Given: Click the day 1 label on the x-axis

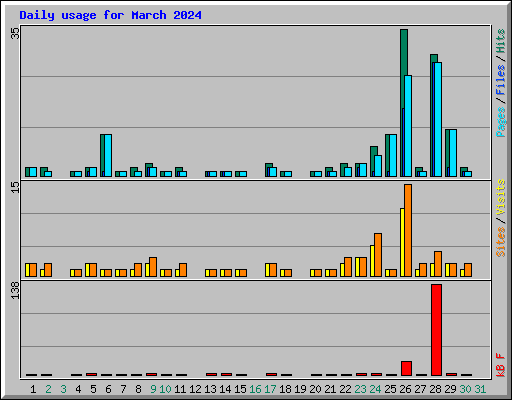Looking at the screenshot, I should (33, 389).
